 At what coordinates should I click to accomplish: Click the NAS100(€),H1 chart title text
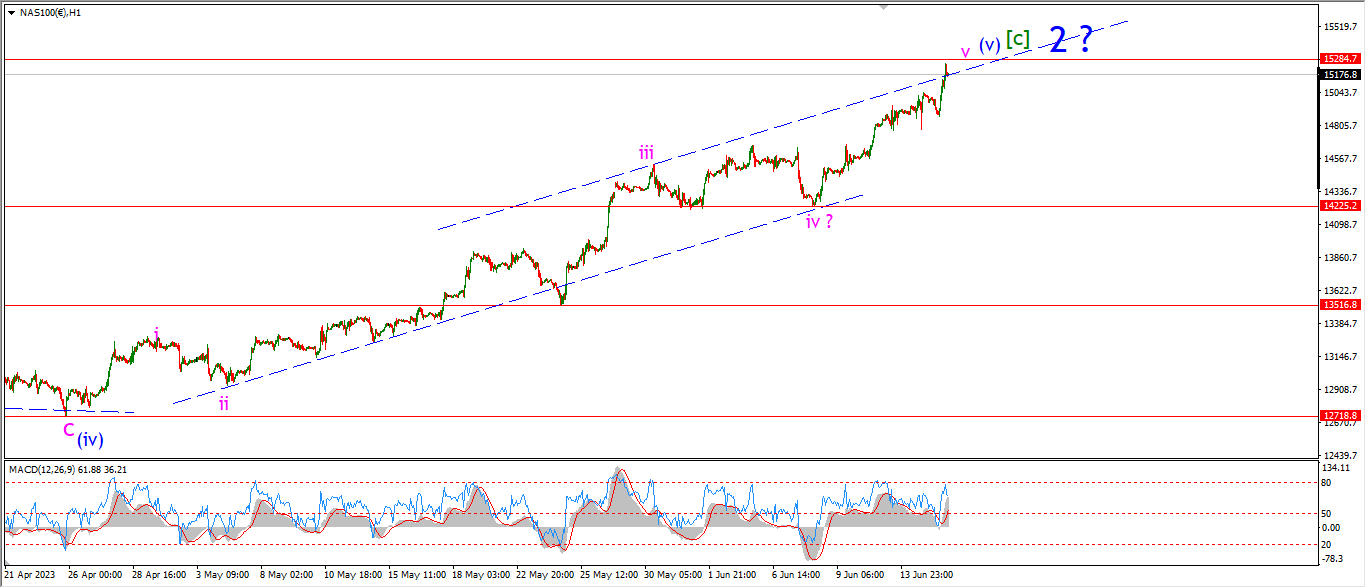pos(49,12)
